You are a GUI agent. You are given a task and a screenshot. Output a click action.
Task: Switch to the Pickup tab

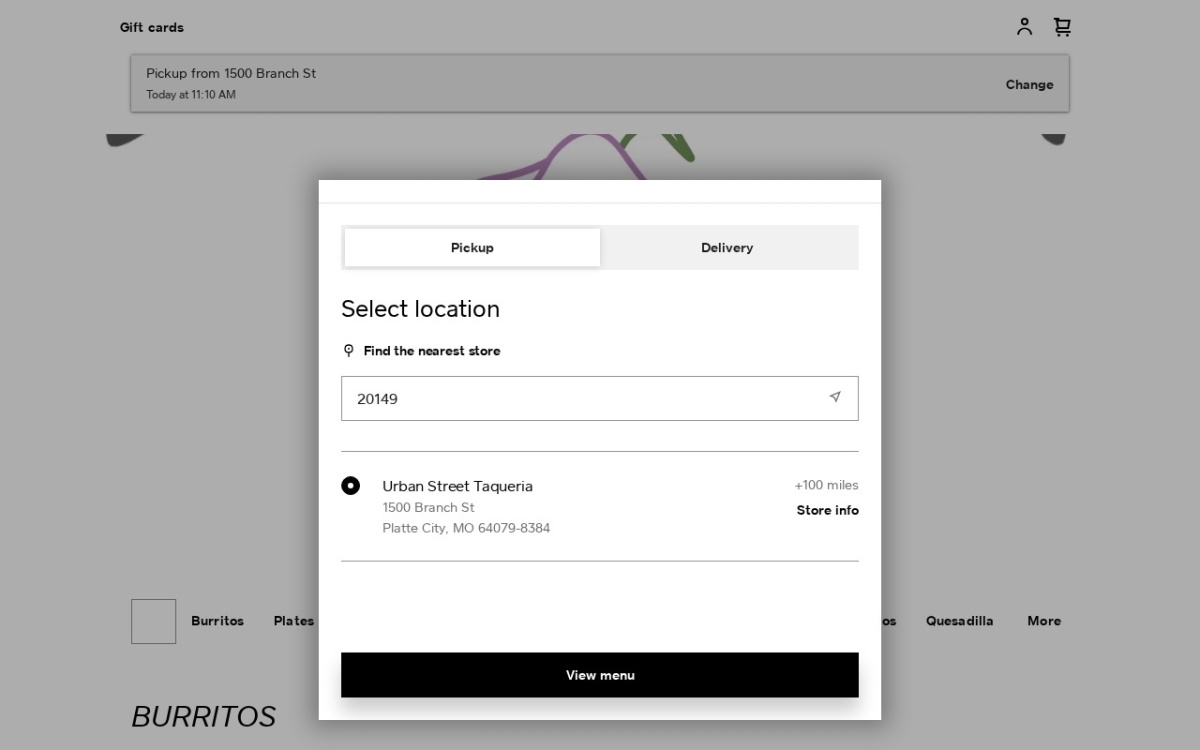(472, 247)
